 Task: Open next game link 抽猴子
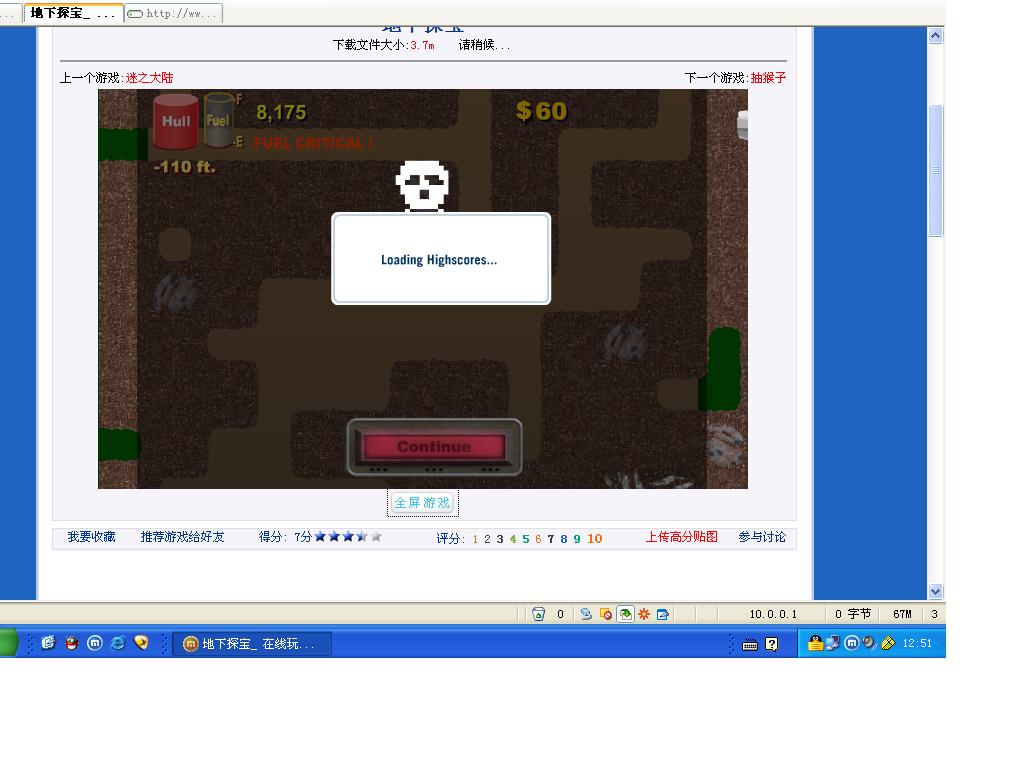(768, 78)
